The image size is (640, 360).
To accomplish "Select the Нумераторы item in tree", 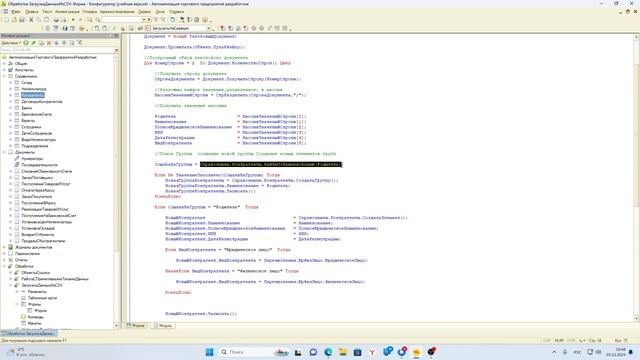I will pyautogui.click(x=32, y=158).
